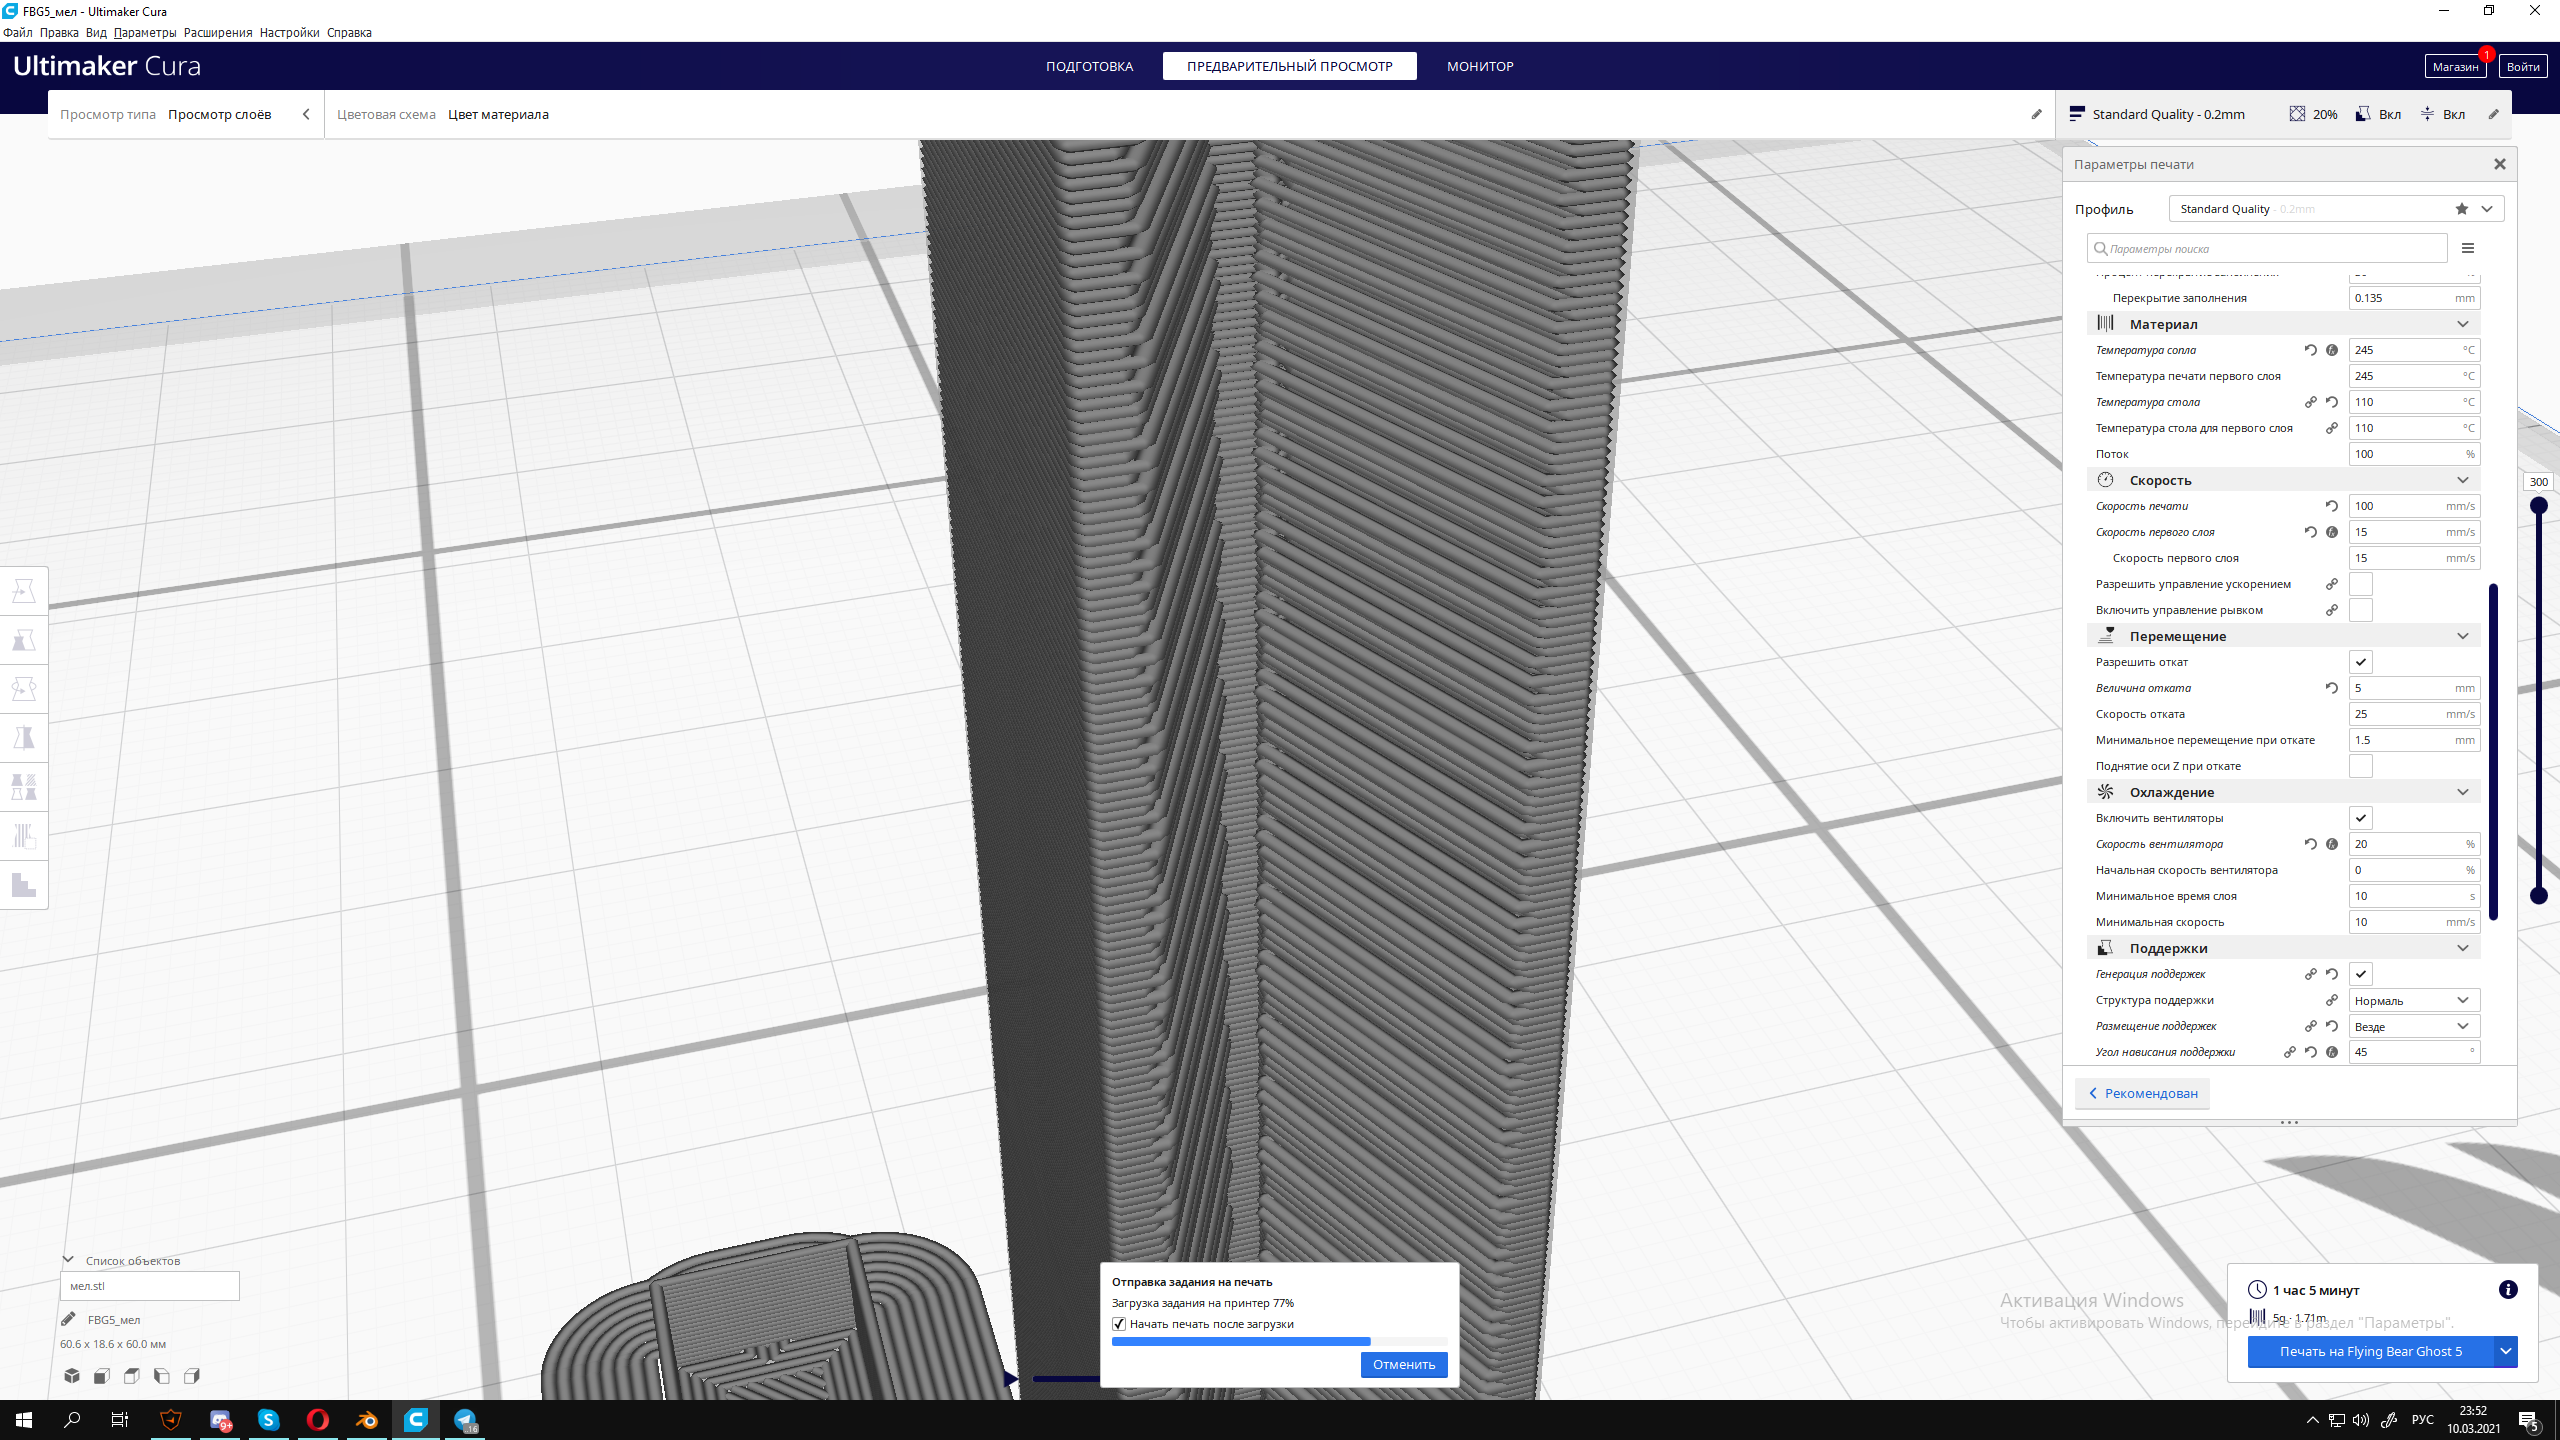The width and height of the screenshot is (2560, 1440).
Task: Click pencil icon to rename FBG5_мел job
Action: click(x=69, y=1319)
